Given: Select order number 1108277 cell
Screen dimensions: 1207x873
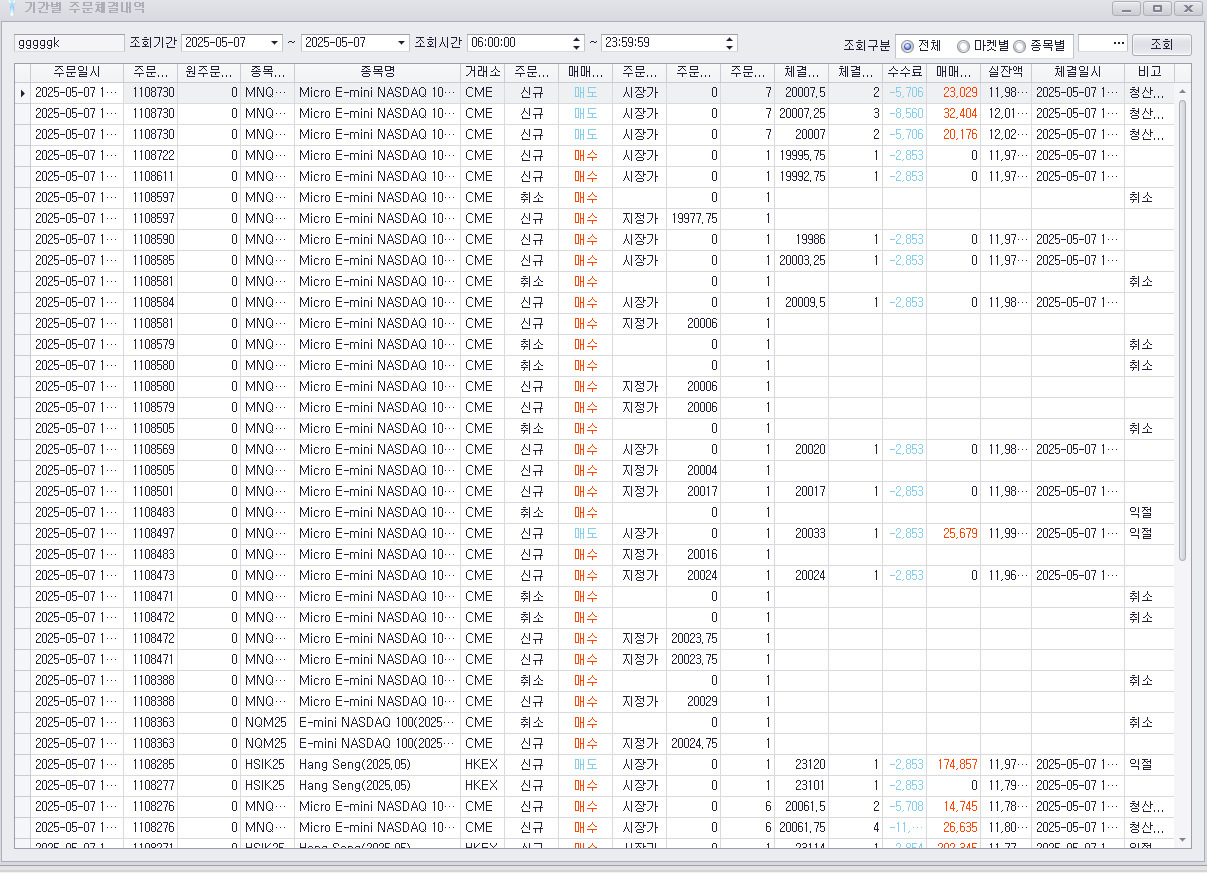Looking at the screenshot, I should (153, 786).
